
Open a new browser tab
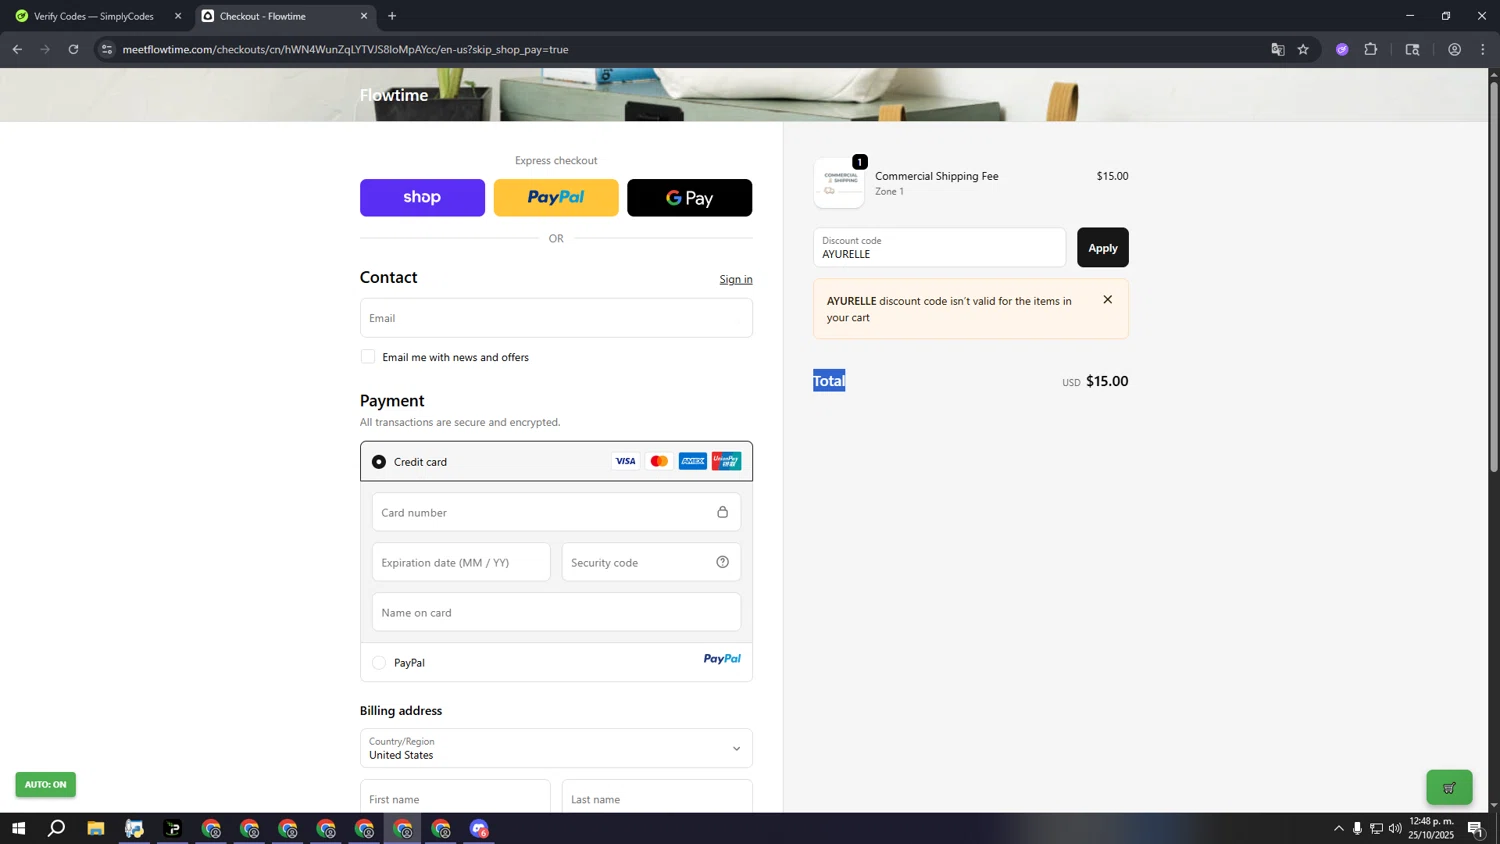tap(392, 16)
